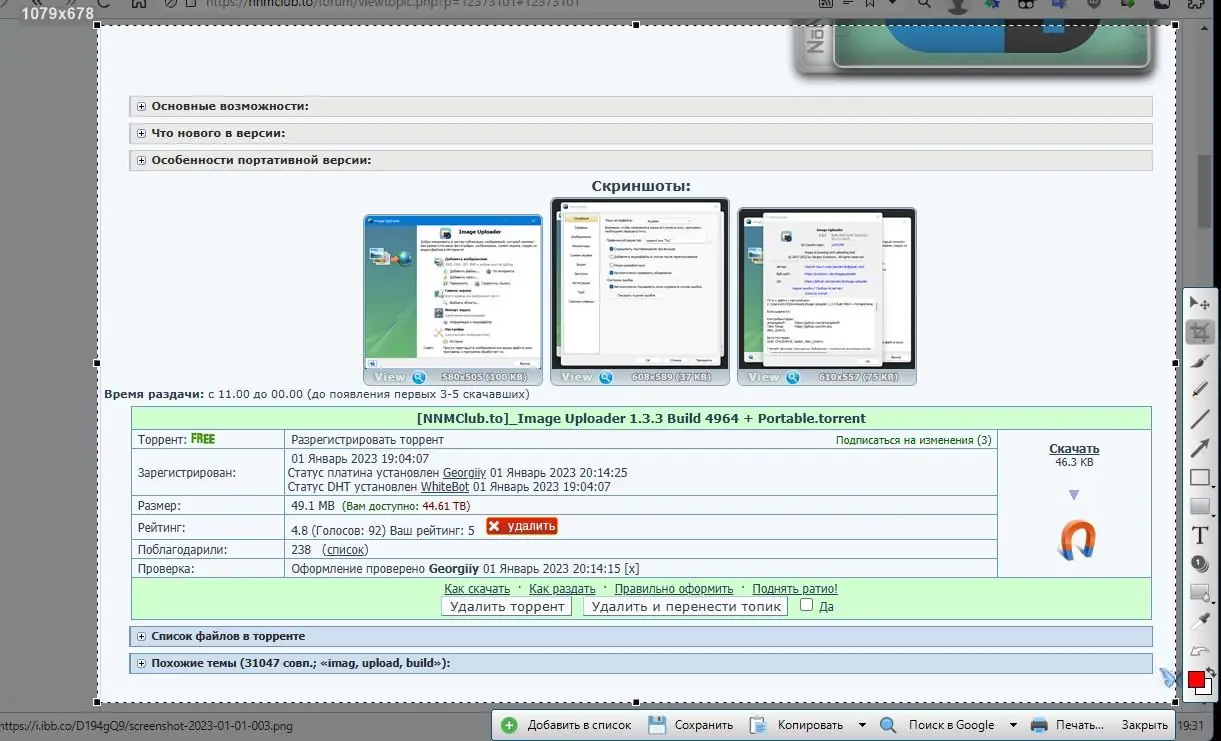Click Поиск в Google button
This screenshot has width=1221, height=741.
tap(938, 725)
